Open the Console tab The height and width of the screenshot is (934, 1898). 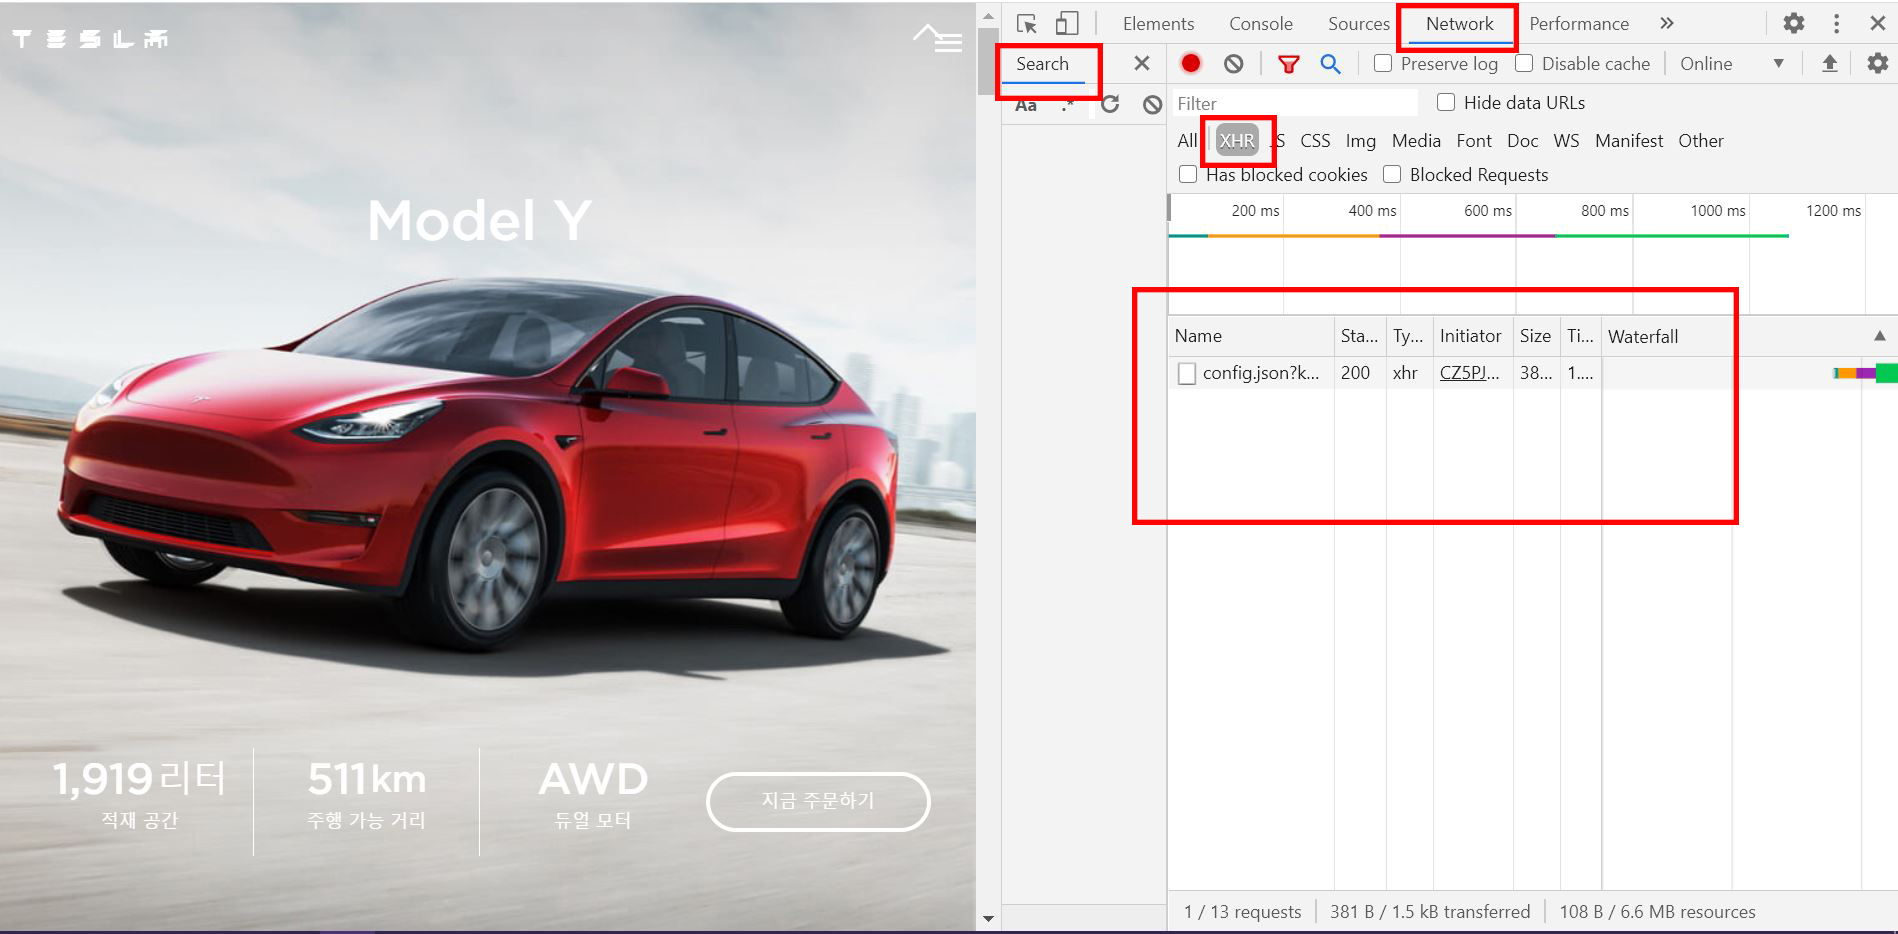click(1261, 24)
